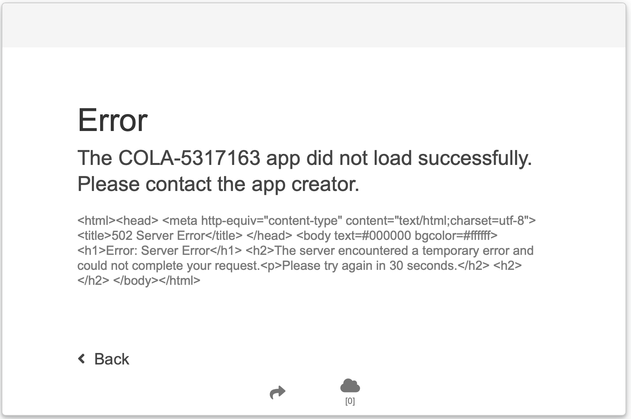This screenshot has width=631, height=419.
Task: Click the [0] counter below the cloud
Action: click(x=350, y=401)
